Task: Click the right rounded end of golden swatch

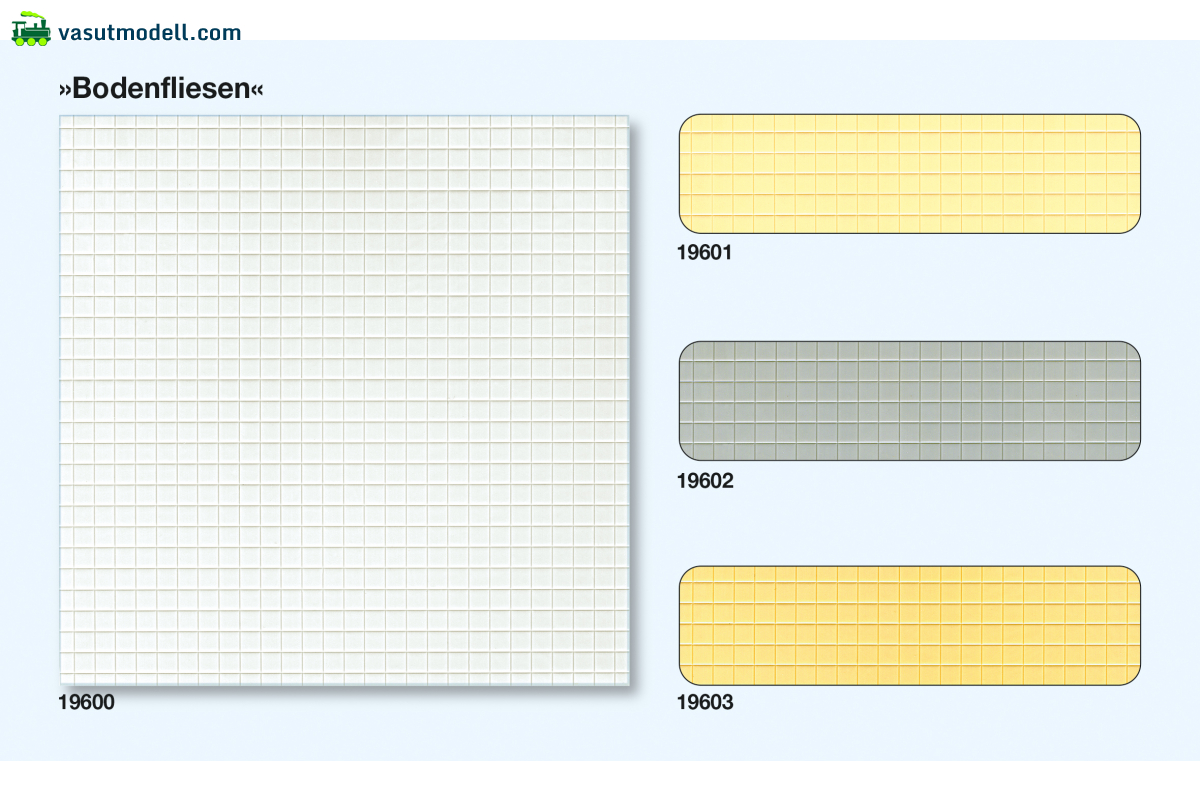Action: 1130,625
